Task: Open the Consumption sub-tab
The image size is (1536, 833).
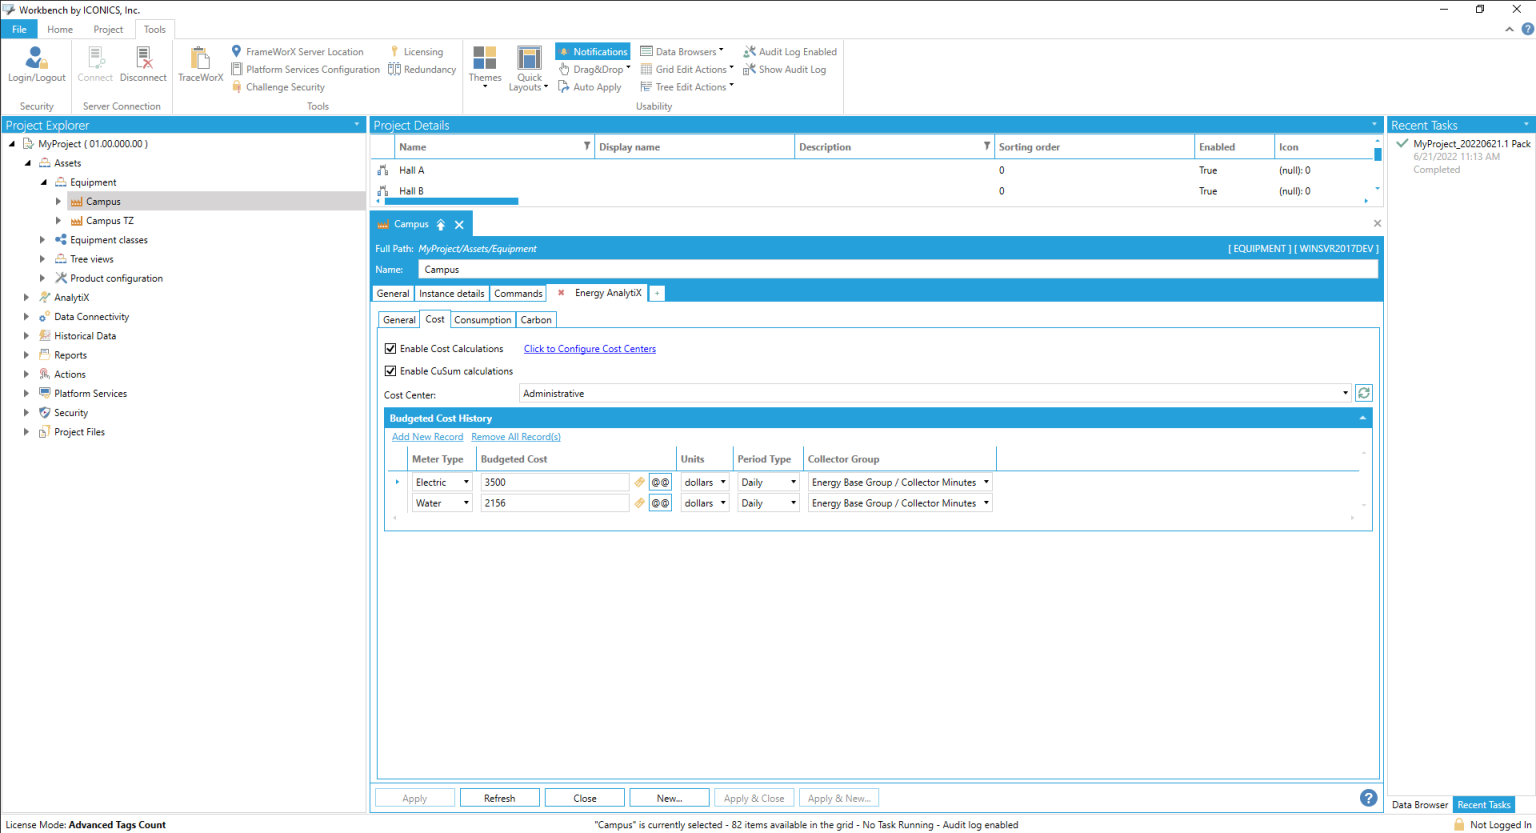Action: pyautogui.click(x=483, y=320)
